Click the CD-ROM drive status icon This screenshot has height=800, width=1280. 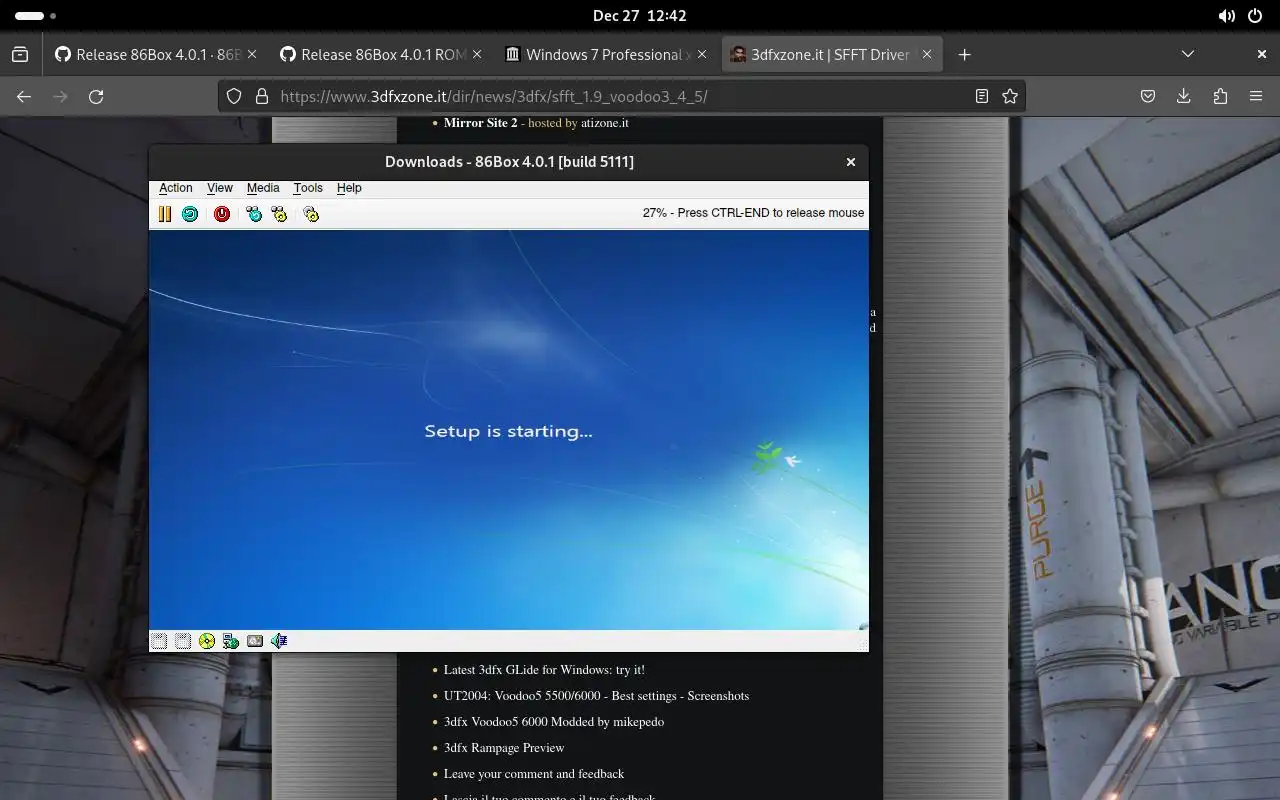(207, 641)
